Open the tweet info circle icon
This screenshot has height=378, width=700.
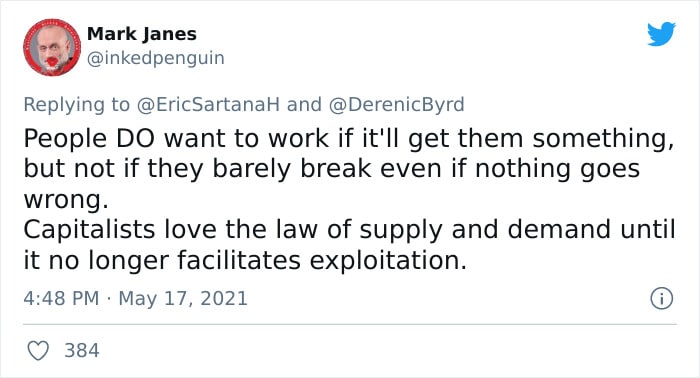tap(661, 299)
